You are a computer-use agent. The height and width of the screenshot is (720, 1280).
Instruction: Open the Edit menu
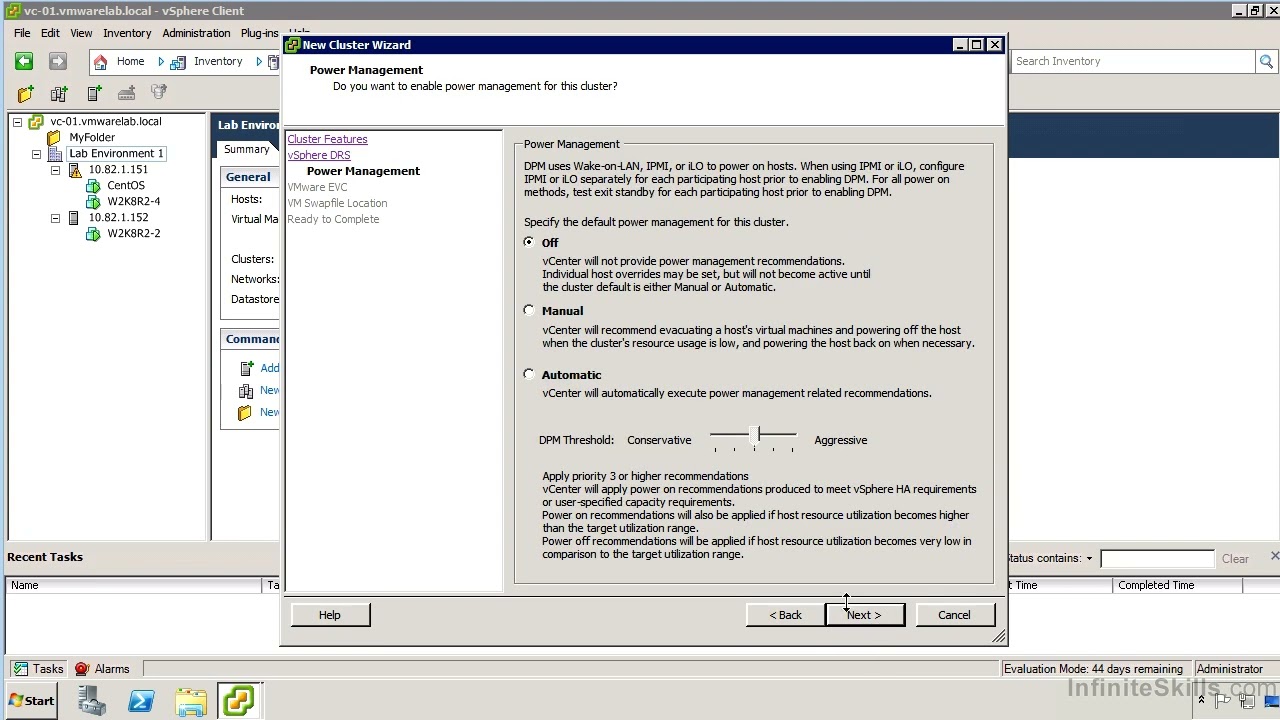click(50, 33)
